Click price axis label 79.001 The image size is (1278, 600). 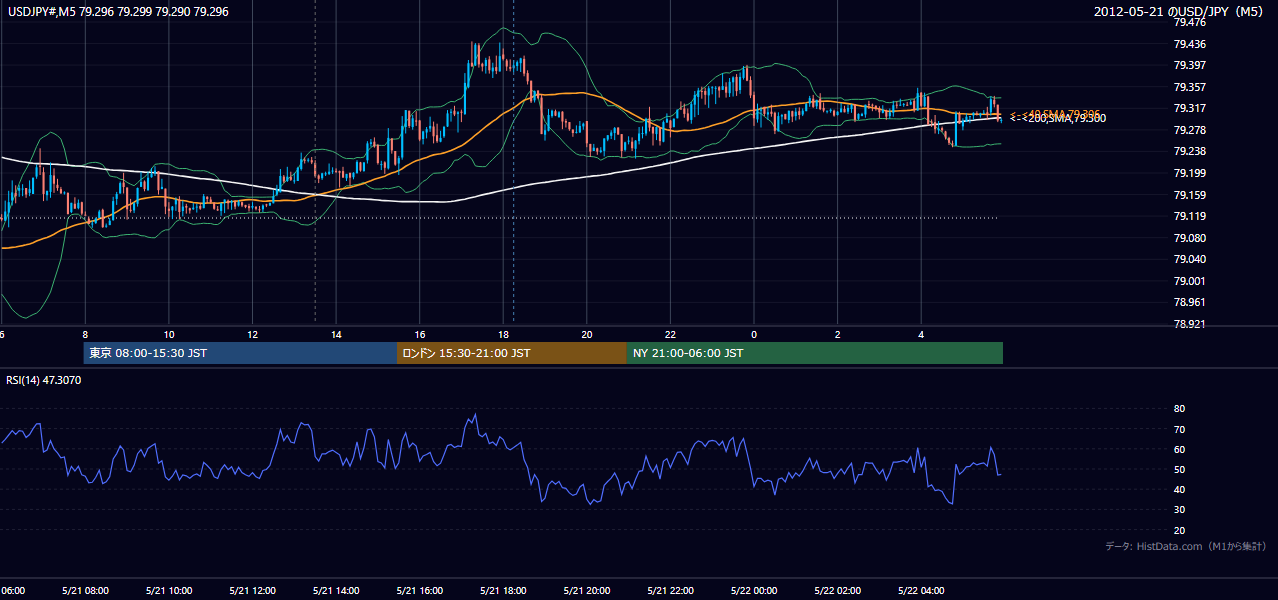1189,281
